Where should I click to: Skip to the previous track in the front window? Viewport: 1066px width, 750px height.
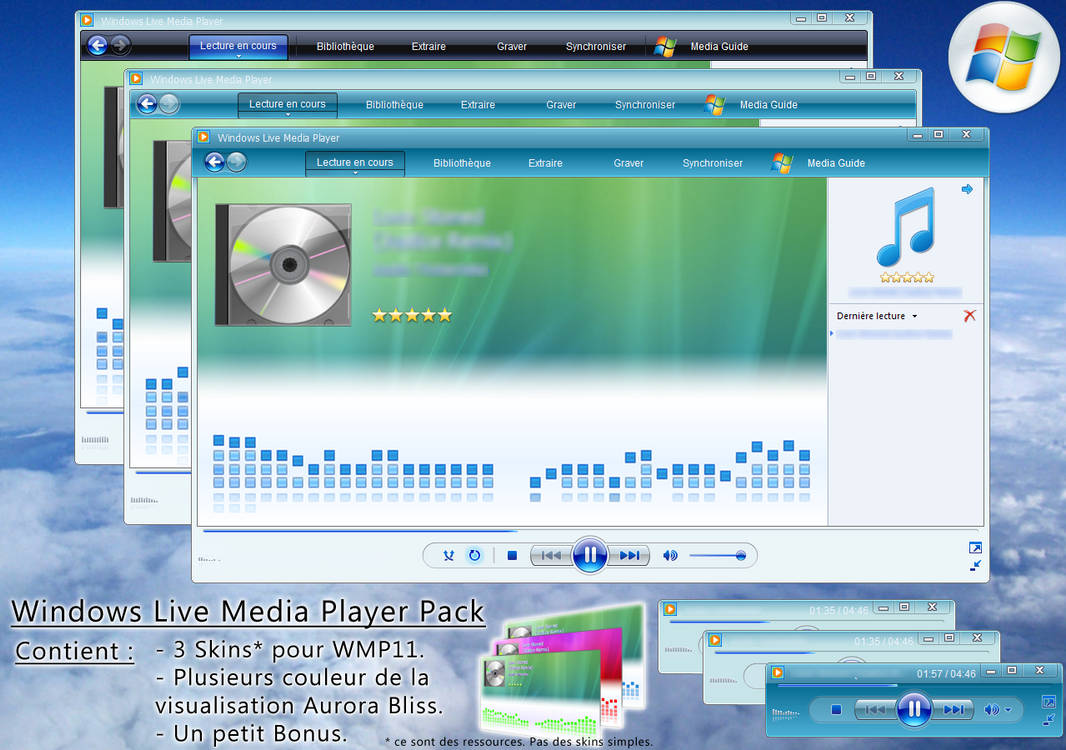(x=551, y=556)
